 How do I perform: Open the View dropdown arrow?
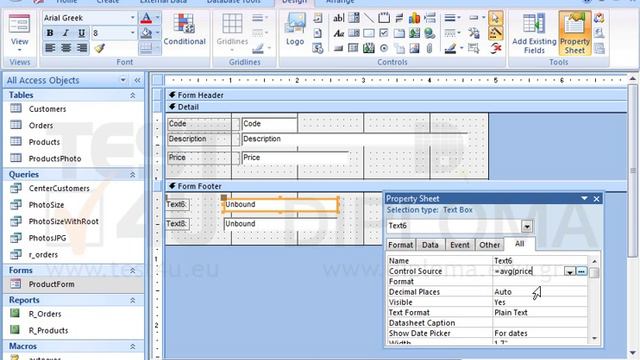click(19, 50)
